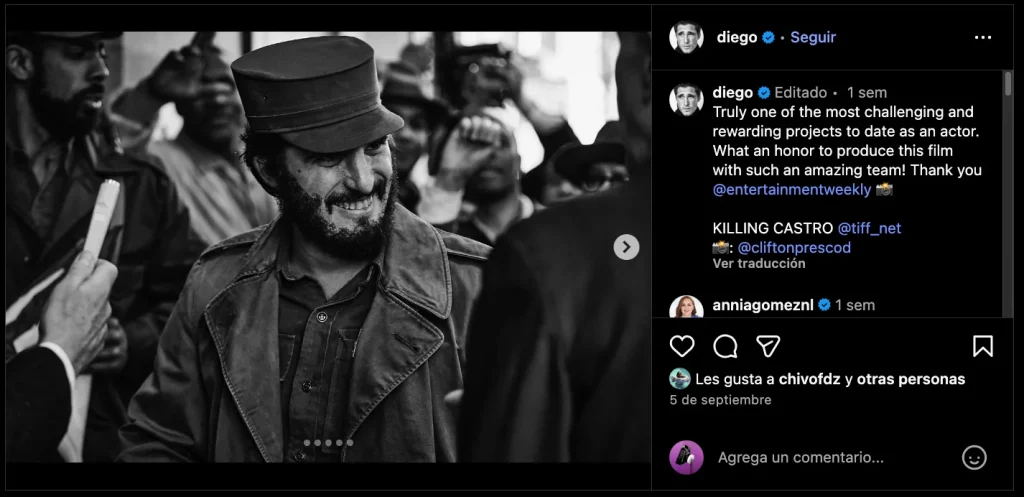Click Ver traducción to translate caption
The height and width of the screenshot is (497, 1024).
click(758, 264)
